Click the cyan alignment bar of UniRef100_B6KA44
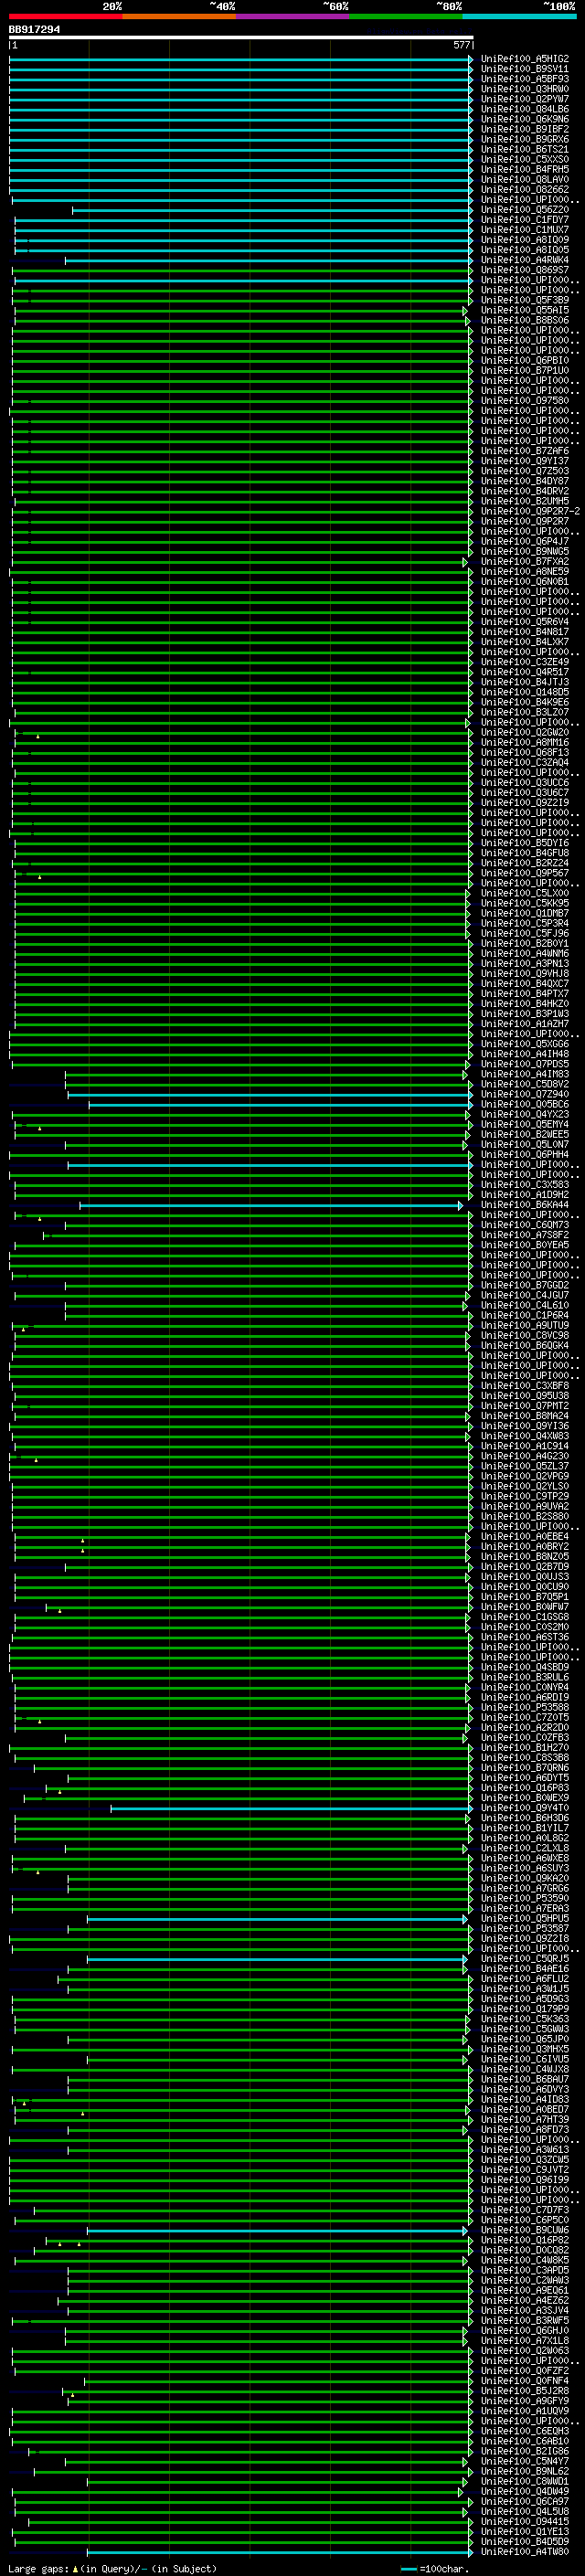Screen dimensions: 585x2576 271,1205
